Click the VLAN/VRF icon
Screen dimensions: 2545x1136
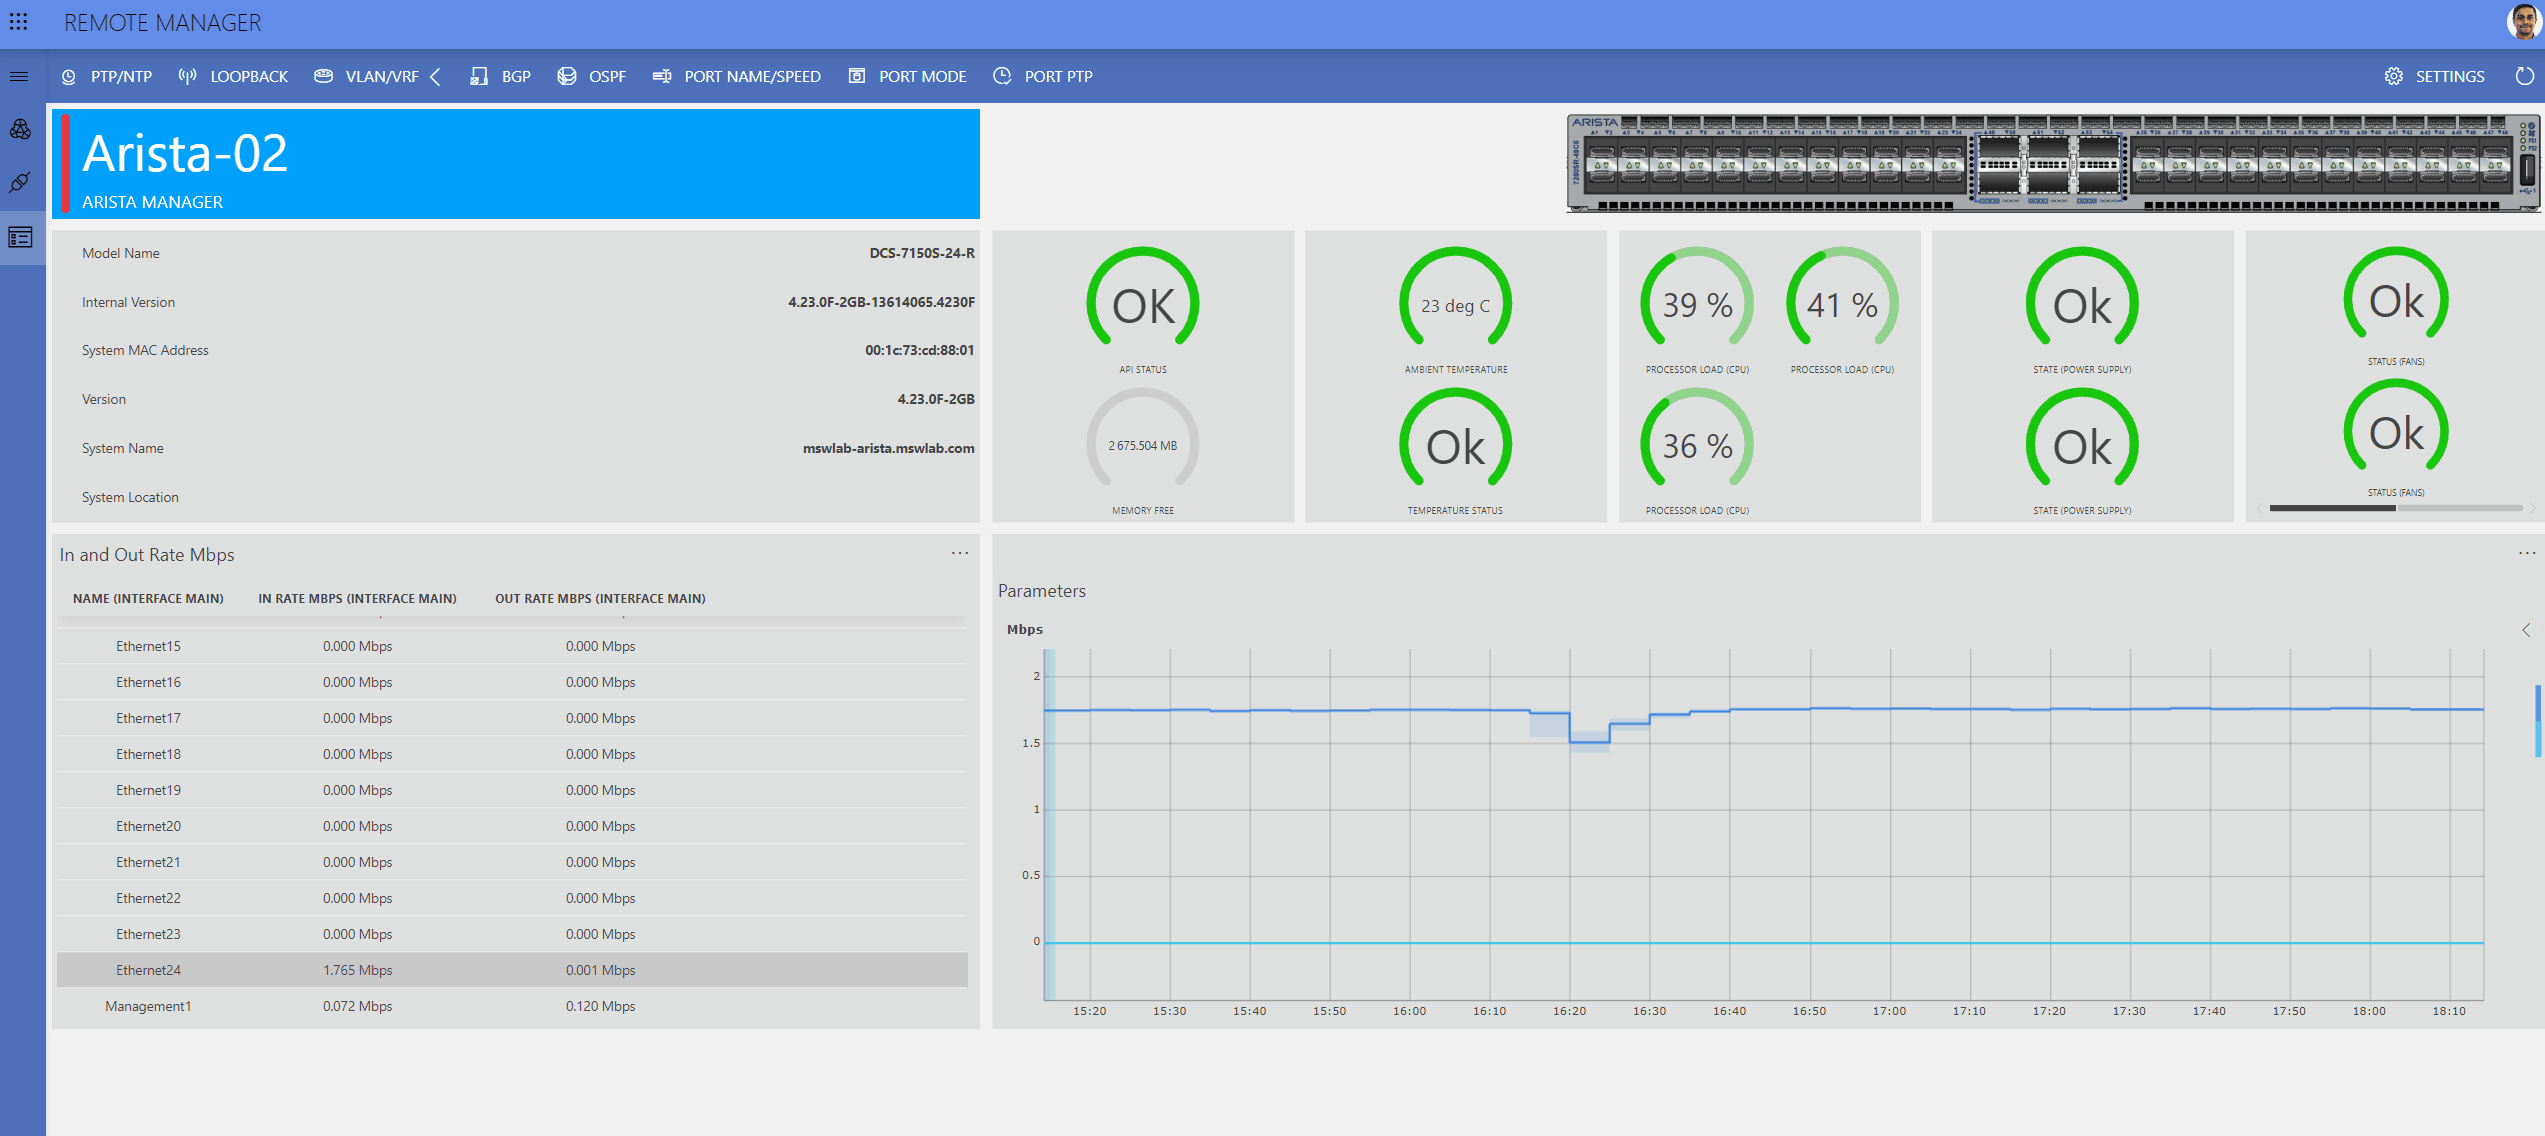pos(323,76)
